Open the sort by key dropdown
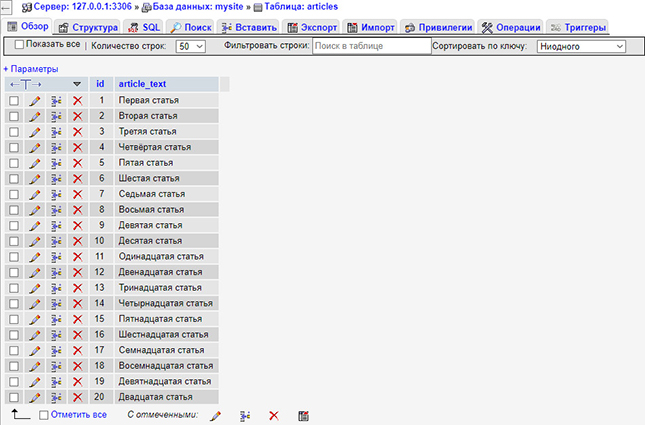The height and width of the screenshot is (425, 645). (580, 46)
